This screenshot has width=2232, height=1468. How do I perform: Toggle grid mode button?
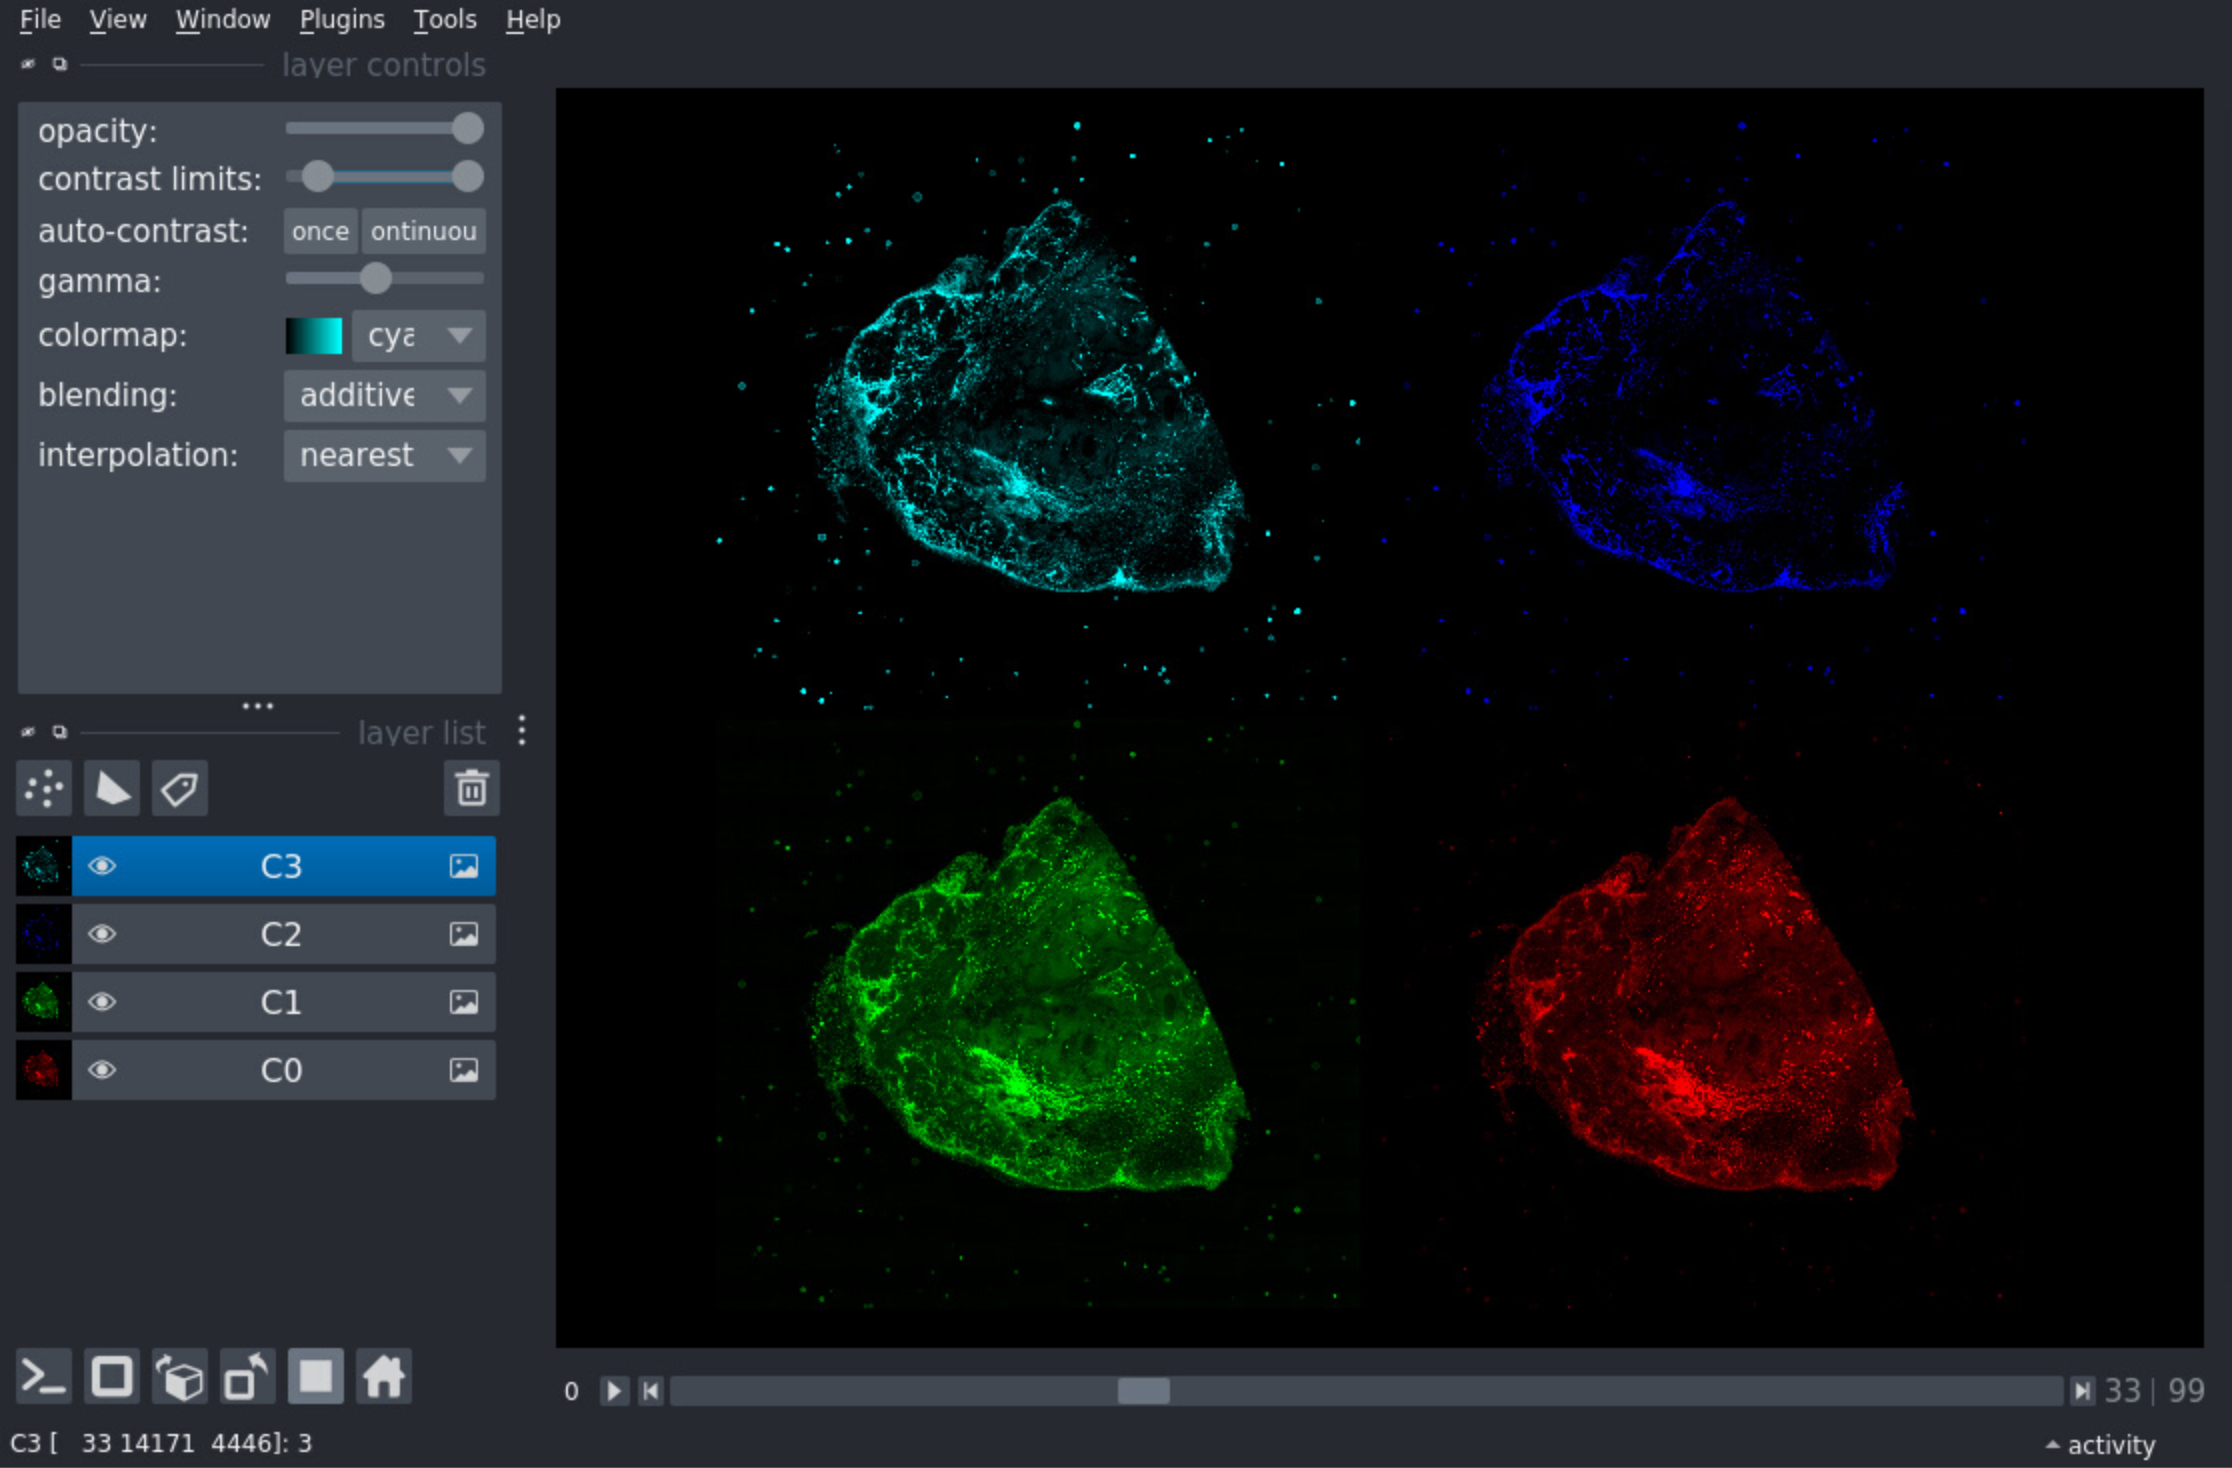[x=316, y=1377]
